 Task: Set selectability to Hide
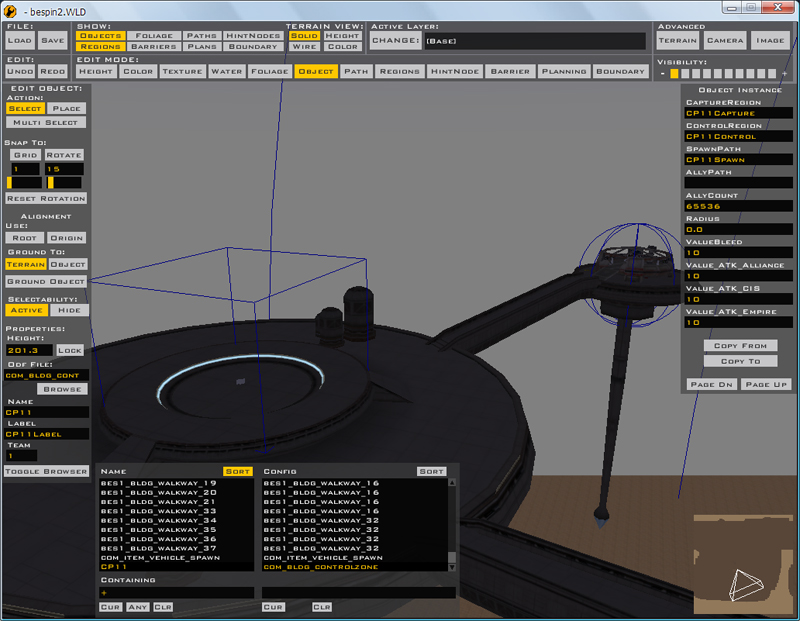tap(69, 310)
